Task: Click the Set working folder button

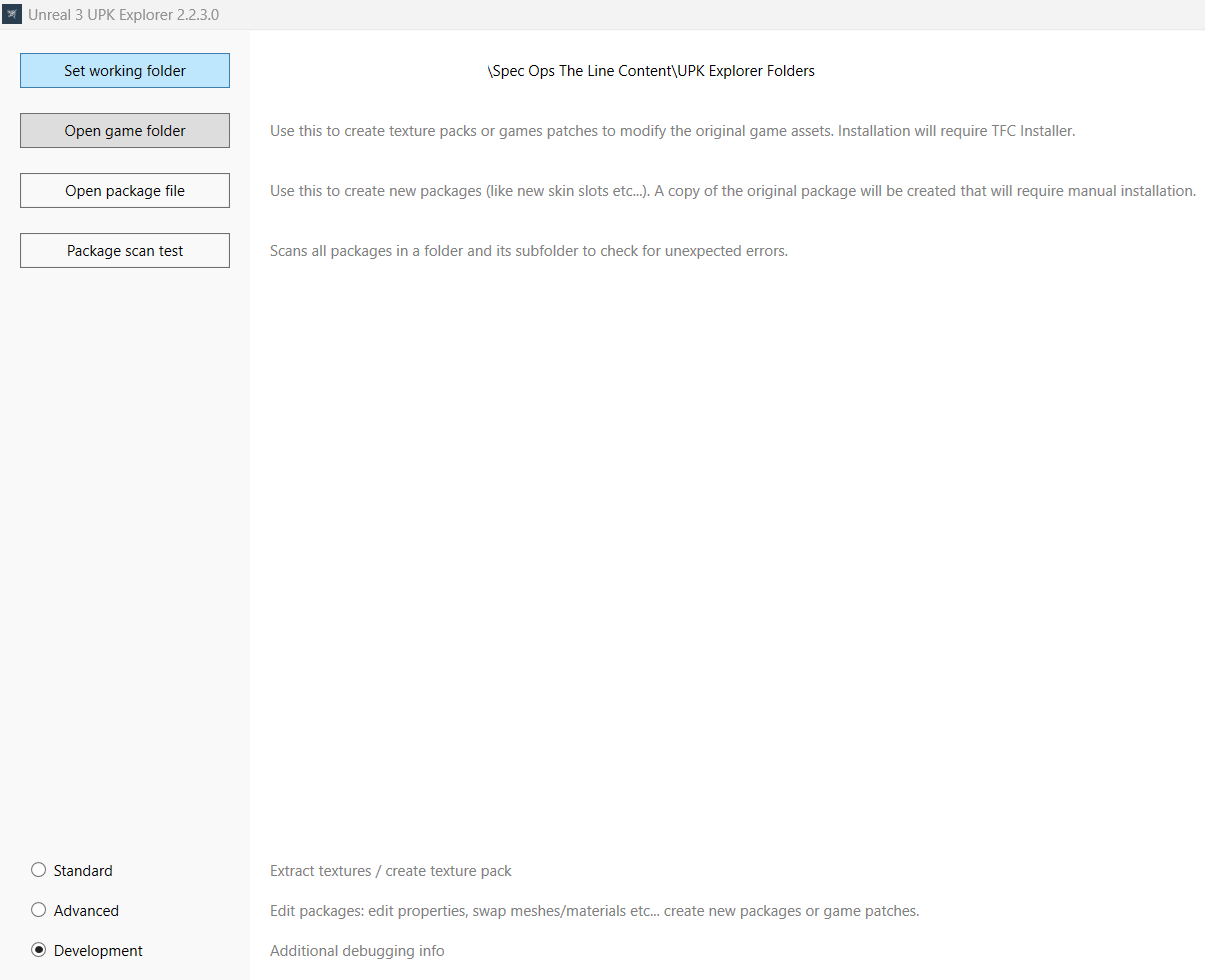Action: 125,71
